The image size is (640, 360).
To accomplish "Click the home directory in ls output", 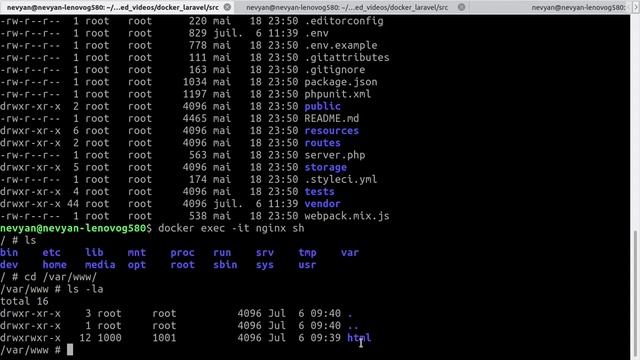I will pyautogui.click(x=54, y=264).
